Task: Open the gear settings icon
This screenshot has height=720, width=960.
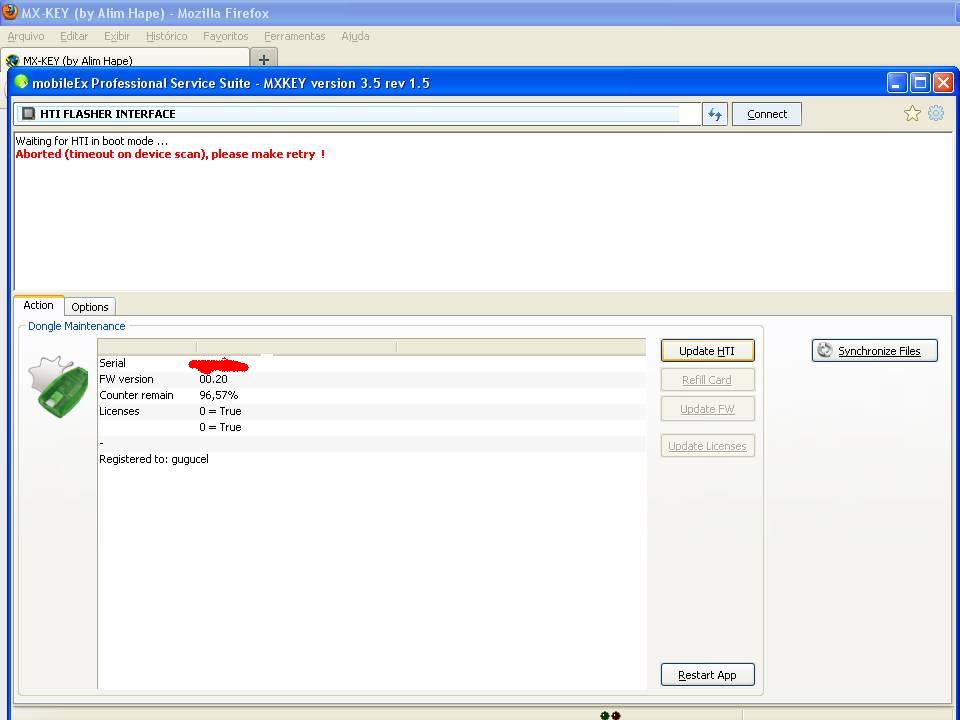Action: 936,113
